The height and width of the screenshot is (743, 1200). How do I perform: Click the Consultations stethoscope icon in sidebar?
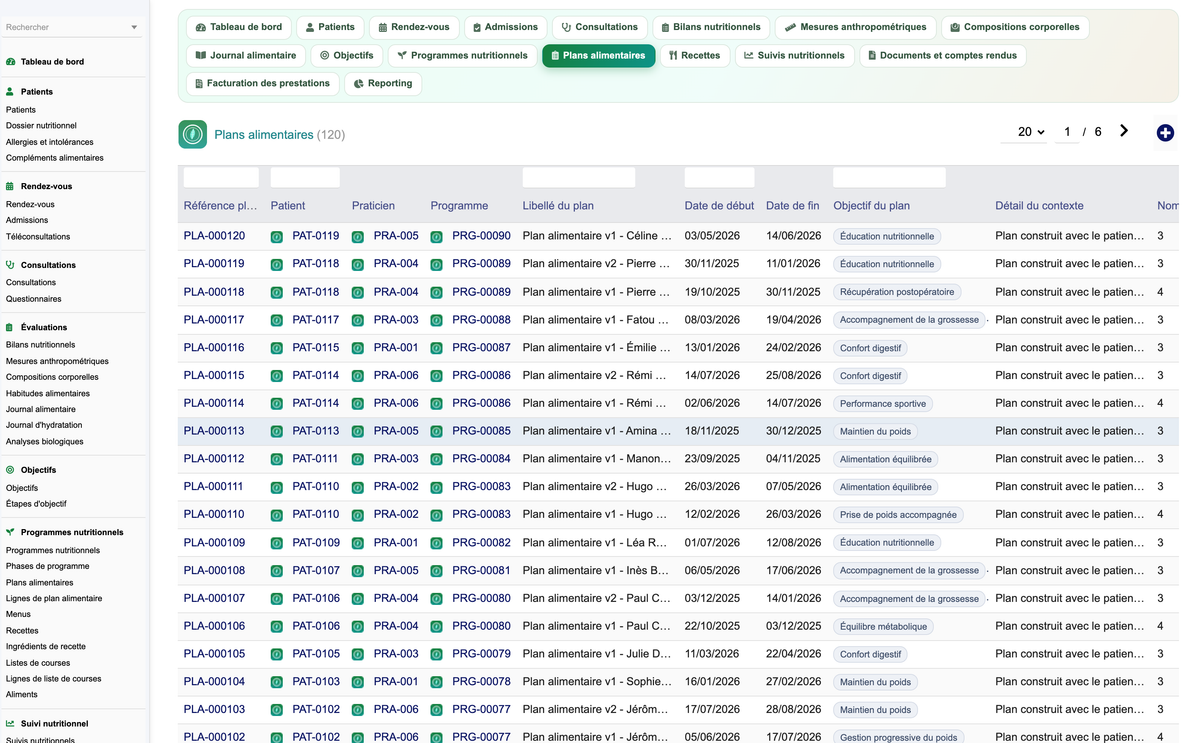(11, 266)
